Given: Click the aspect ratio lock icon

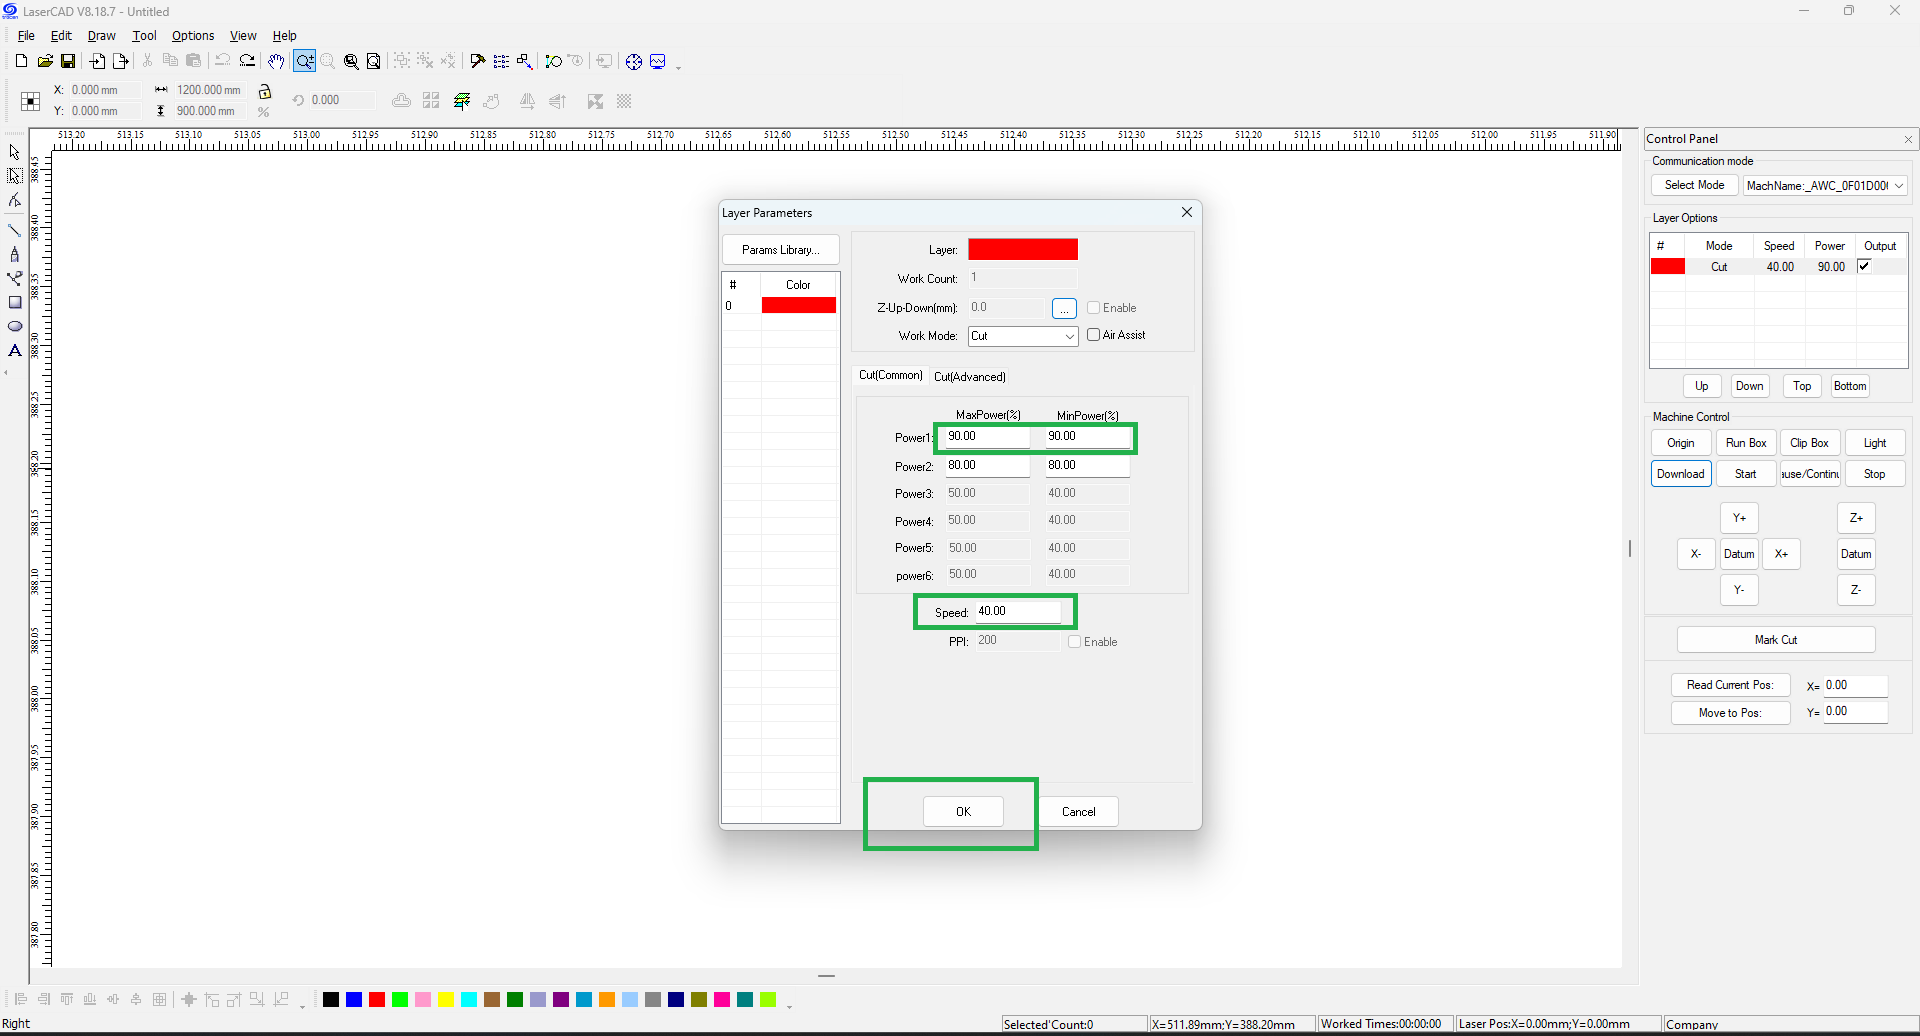Looking at the screenshot, I should tap(265, 91).
